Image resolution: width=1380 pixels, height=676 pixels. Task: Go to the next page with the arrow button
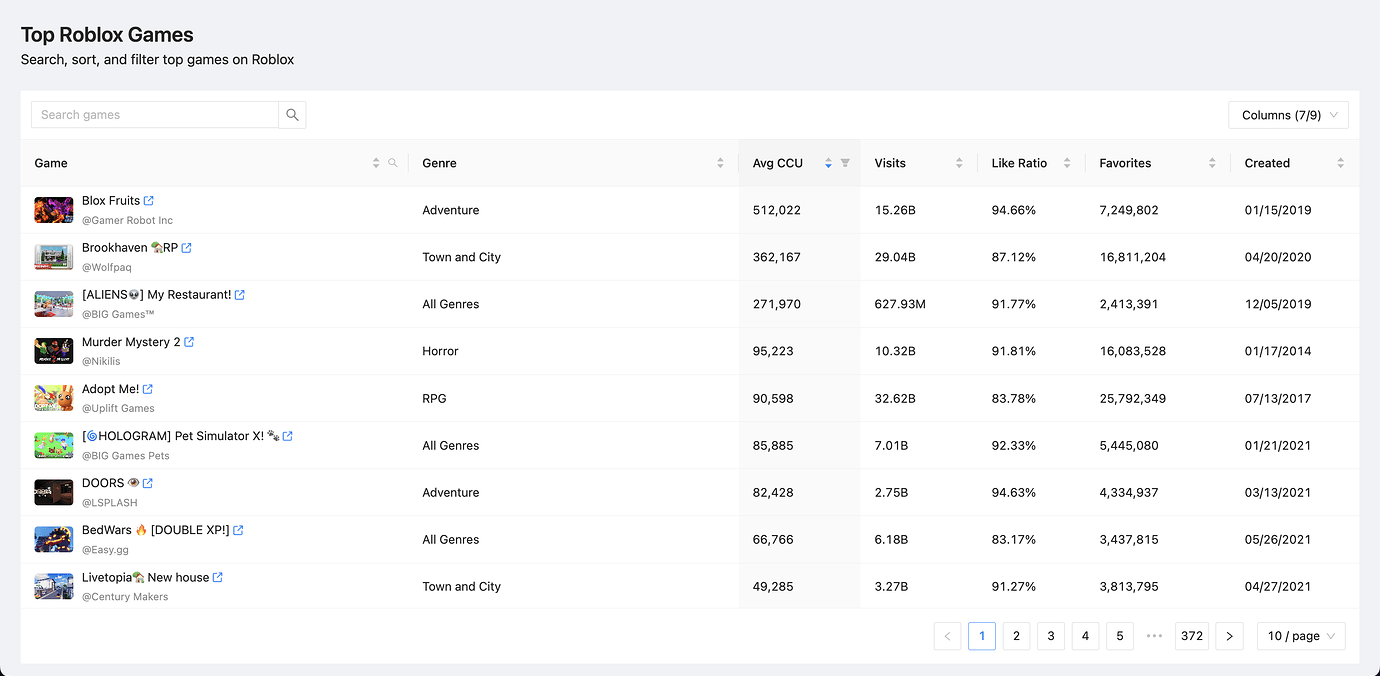point(1229,636)
